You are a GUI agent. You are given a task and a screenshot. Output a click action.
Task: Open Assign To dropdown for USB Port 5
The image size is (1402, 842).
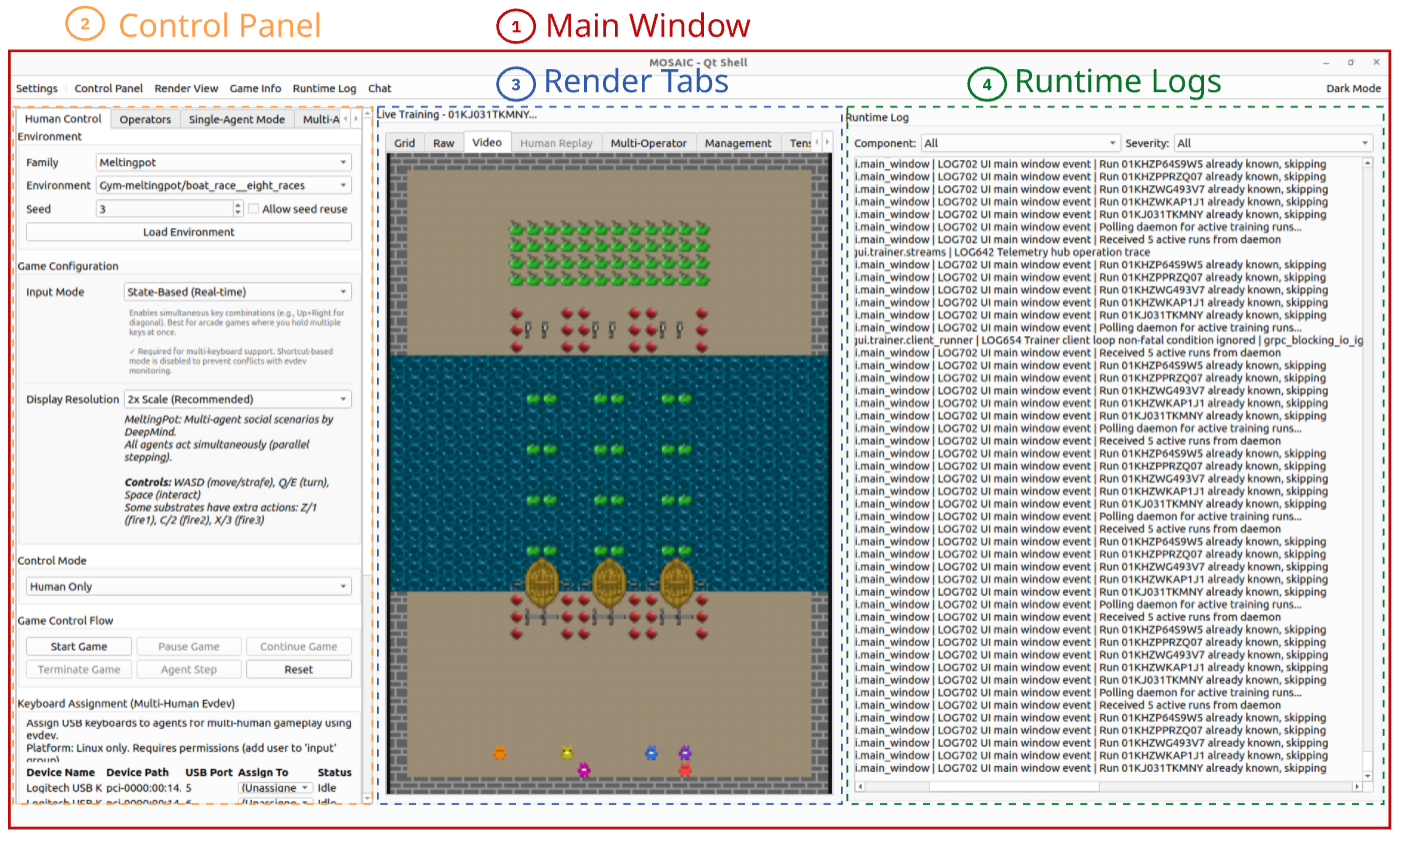click(276, 788)
